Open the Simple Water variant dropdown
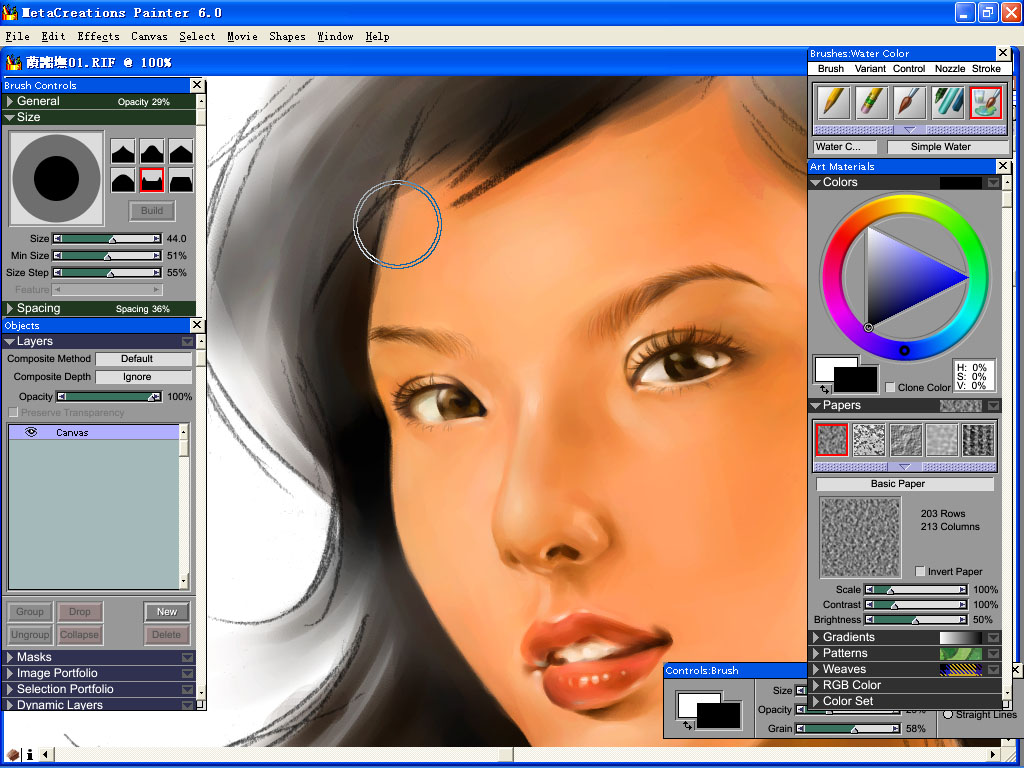 tap(948, 147)
